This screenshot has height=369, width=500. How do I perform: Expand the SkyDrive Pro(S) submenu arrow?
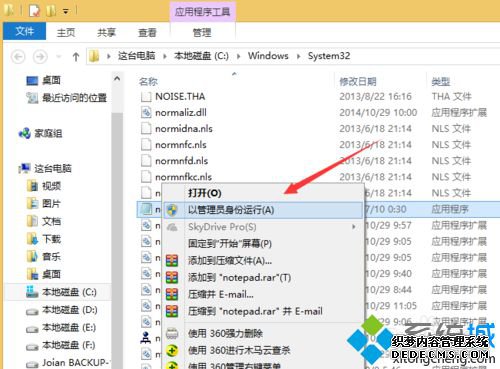(354, 227)
